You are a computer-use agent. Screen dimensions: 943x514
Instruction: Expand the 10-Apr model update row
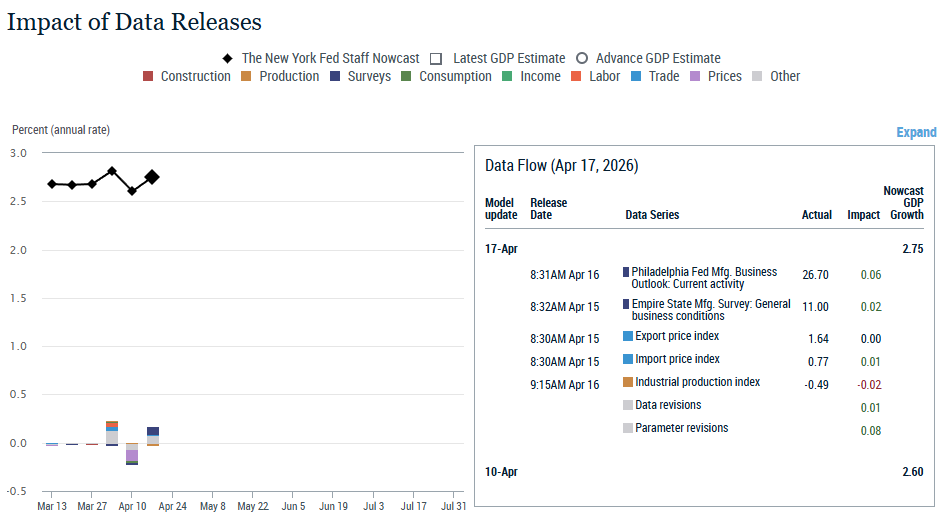(501, 472)
